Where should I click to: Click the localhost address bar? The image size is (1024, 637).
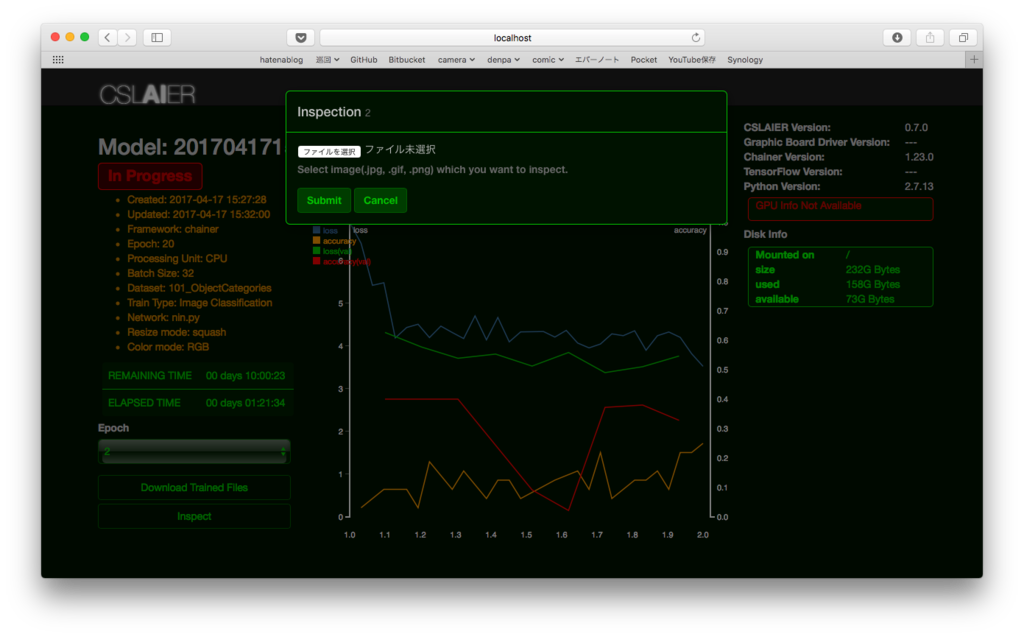512,38
